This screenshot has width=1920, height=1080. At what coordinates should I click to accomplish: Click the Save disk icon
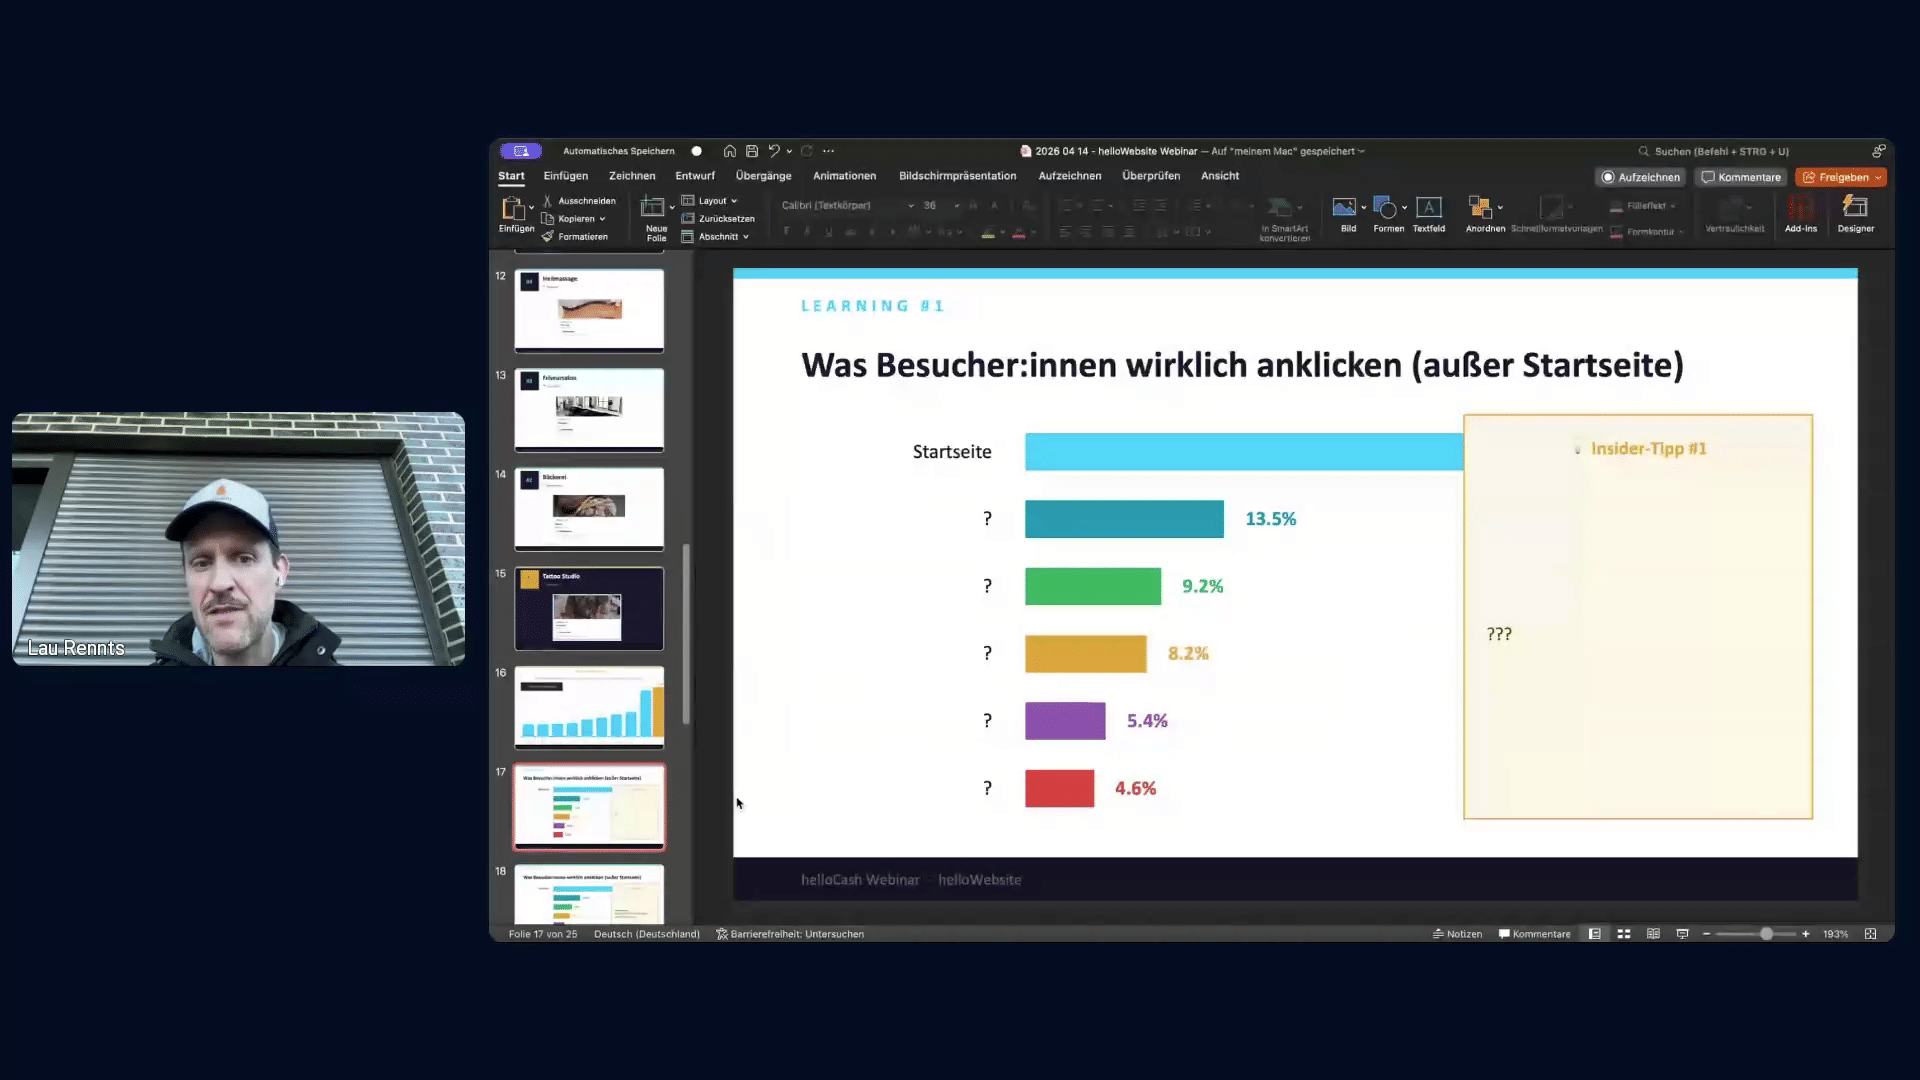tap(752, 151)
